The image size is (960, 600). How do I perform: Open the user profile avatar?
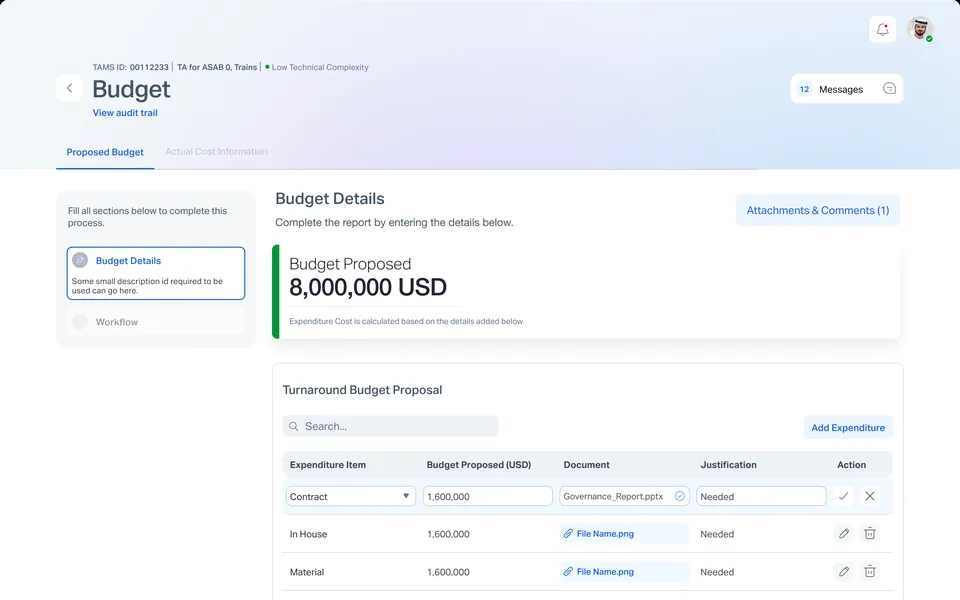point(920,29)
